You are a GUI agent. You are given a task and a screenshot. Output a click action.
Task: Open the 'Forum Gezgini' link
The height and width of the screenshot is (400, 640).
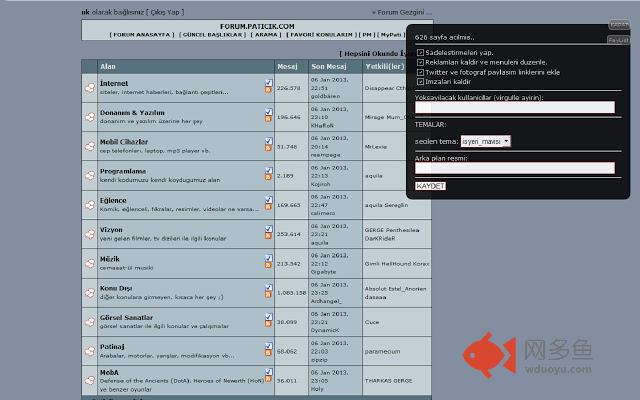[x=401, y=12]
